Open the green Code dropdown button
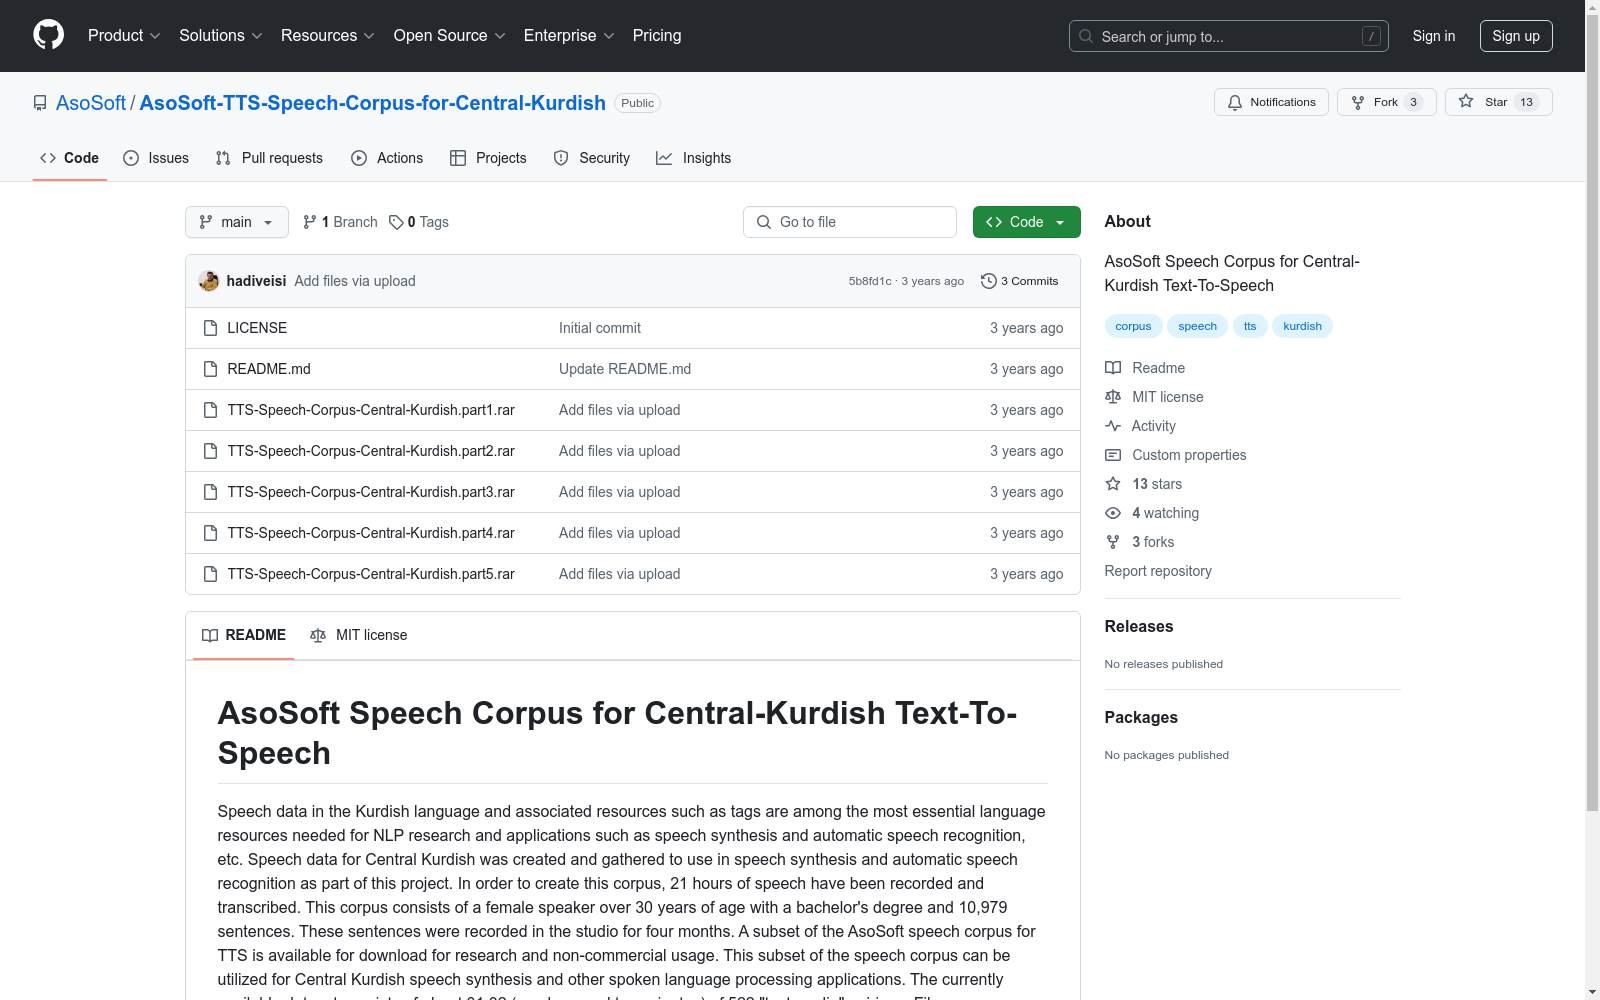 (1027, 222)
